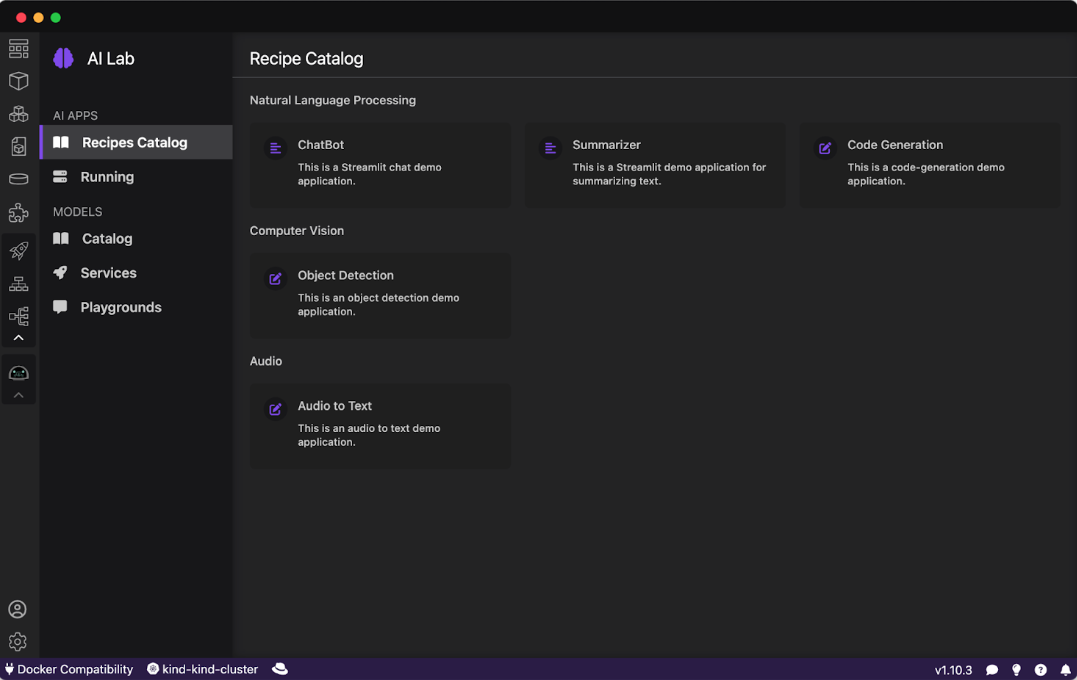Click the Red Hat icon in status bar
This screenshot has height=680, width=1077.
click(280, 669)
